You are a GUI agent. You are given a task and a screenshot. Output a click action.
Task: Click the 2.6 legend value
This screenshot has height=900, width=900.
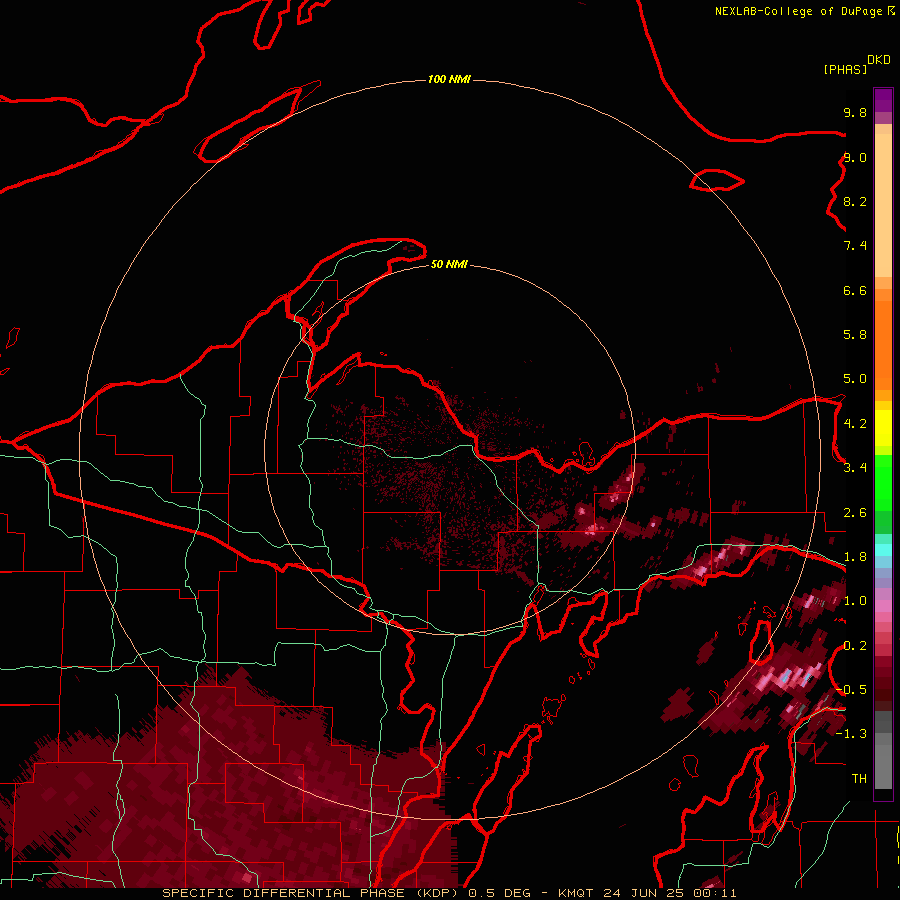[855, 513]
